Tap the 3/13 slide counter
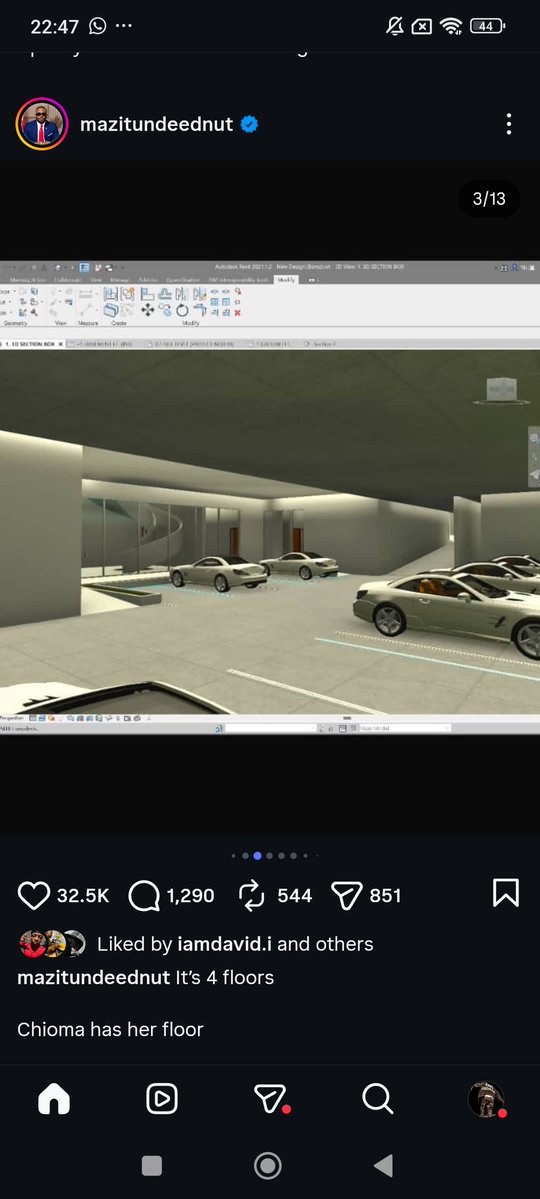This screenshot has width=540, height=1199. 489,199
